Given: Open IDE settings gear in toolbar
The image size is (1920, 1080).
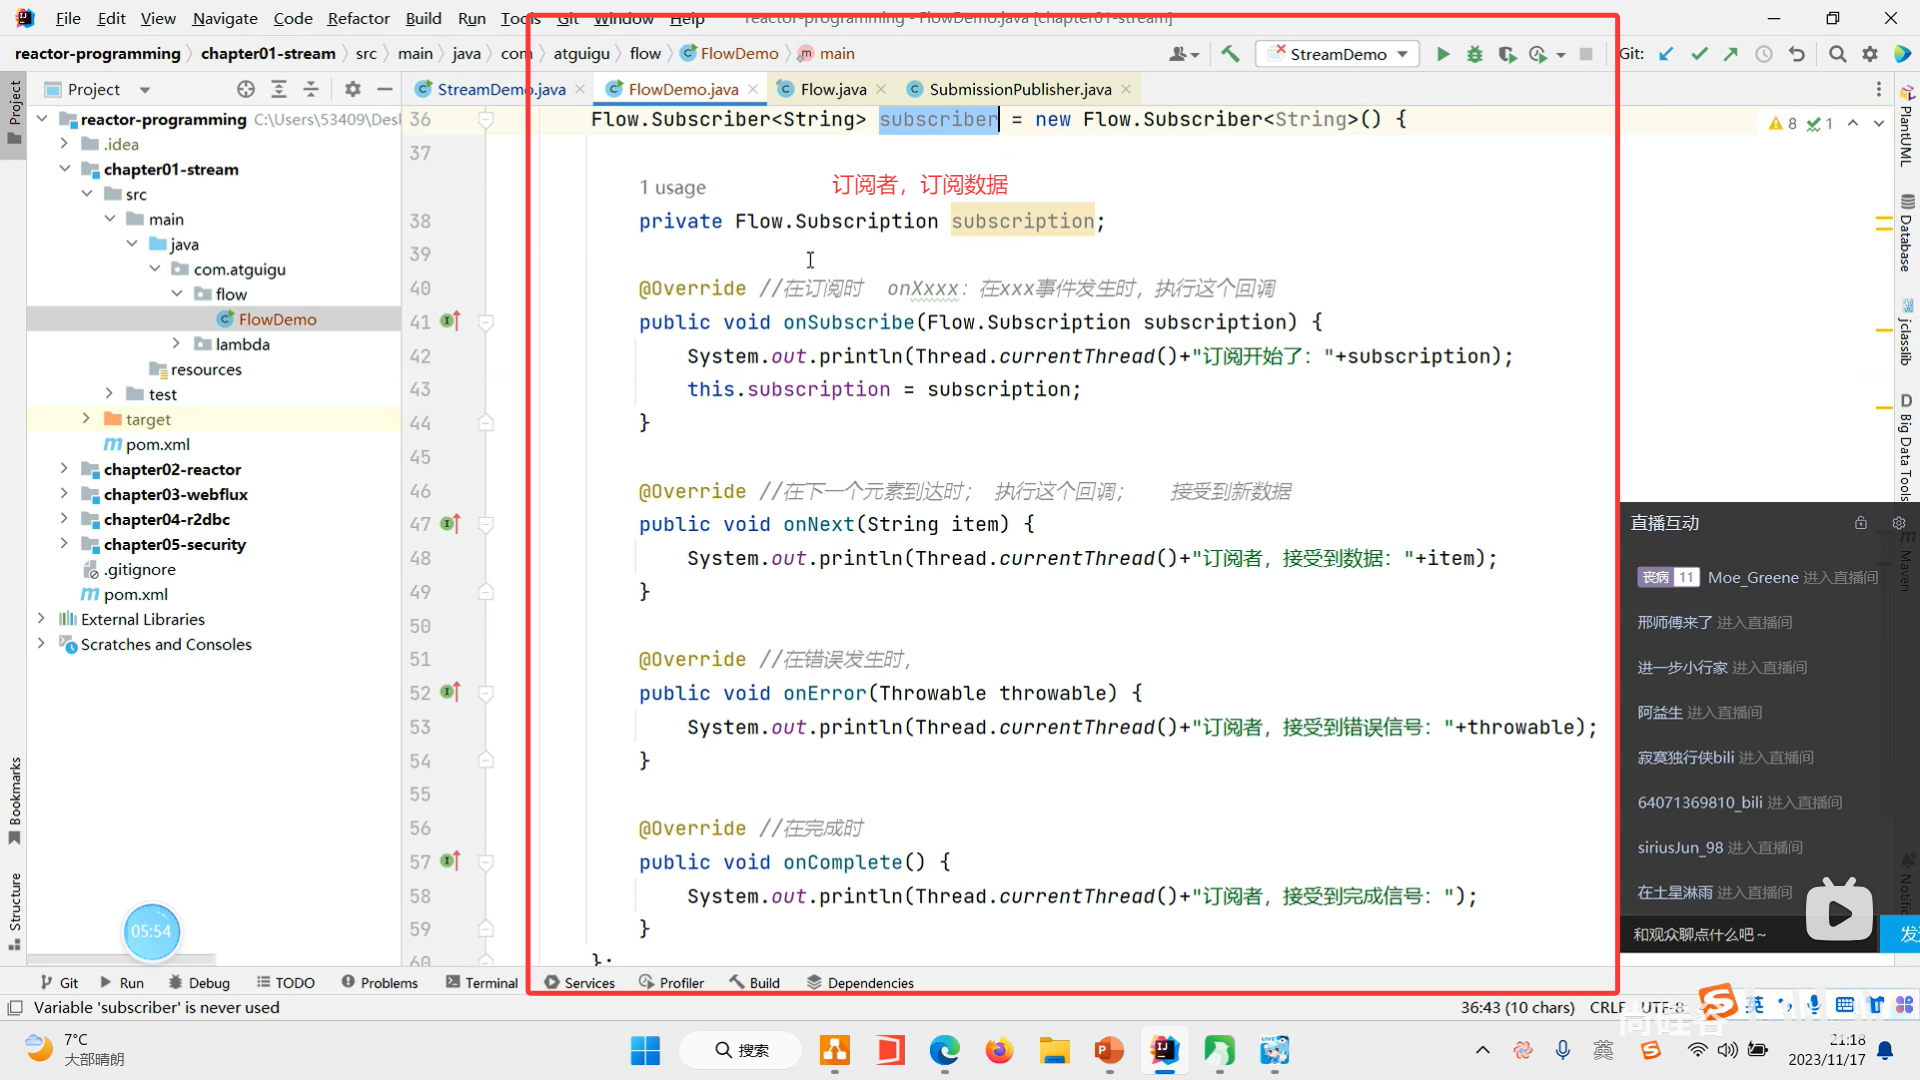Looking at the screenshot, I should (1870, 54).
